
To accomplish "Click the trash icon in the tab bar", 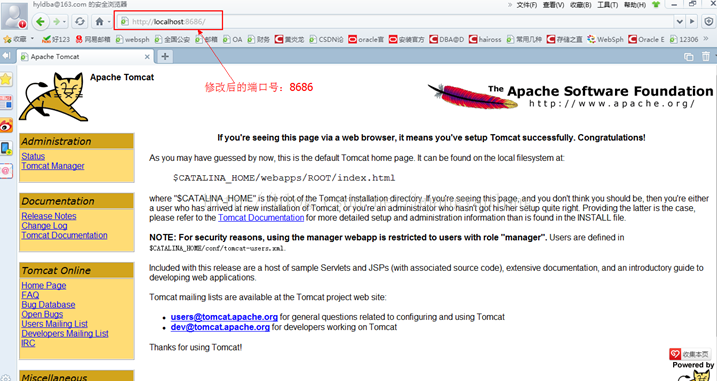I will [706, 56].
